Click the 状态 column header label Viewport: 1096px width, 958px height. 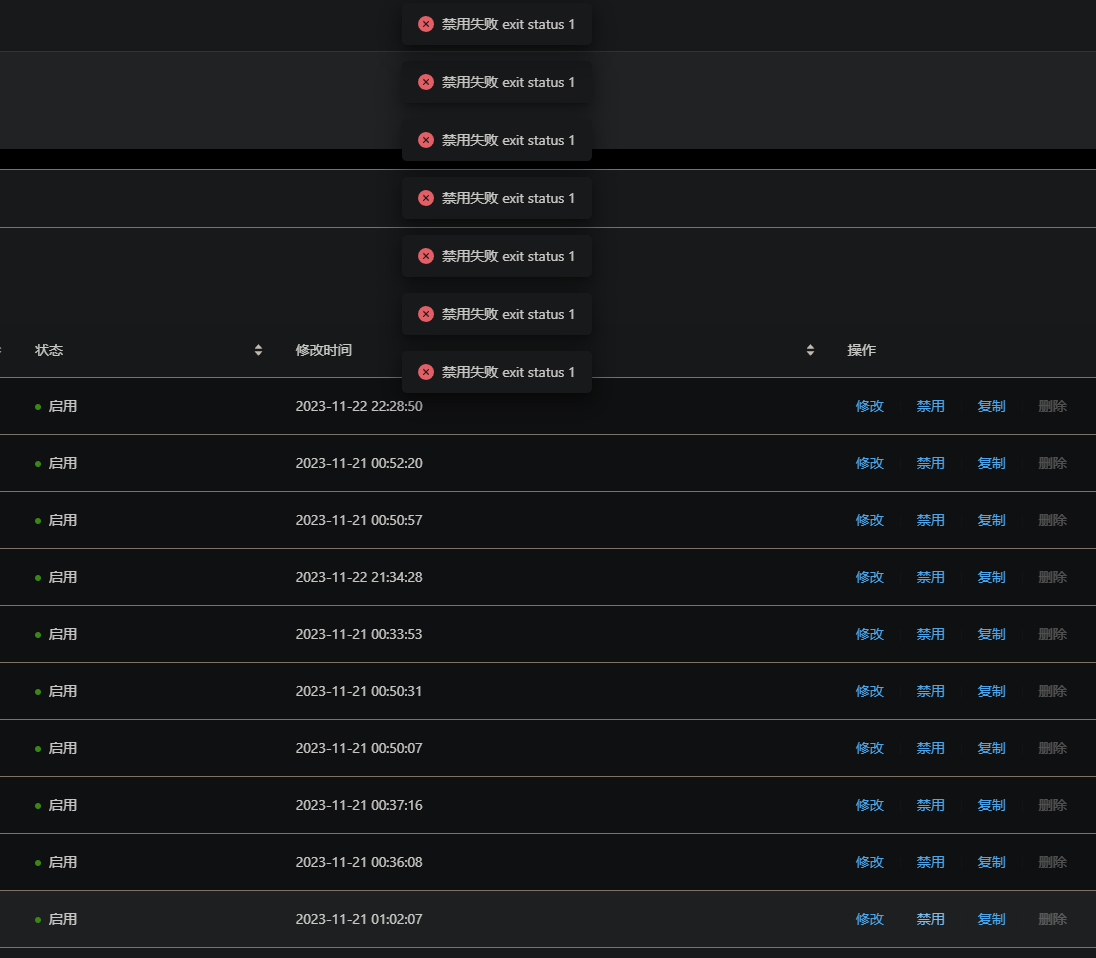49,350
